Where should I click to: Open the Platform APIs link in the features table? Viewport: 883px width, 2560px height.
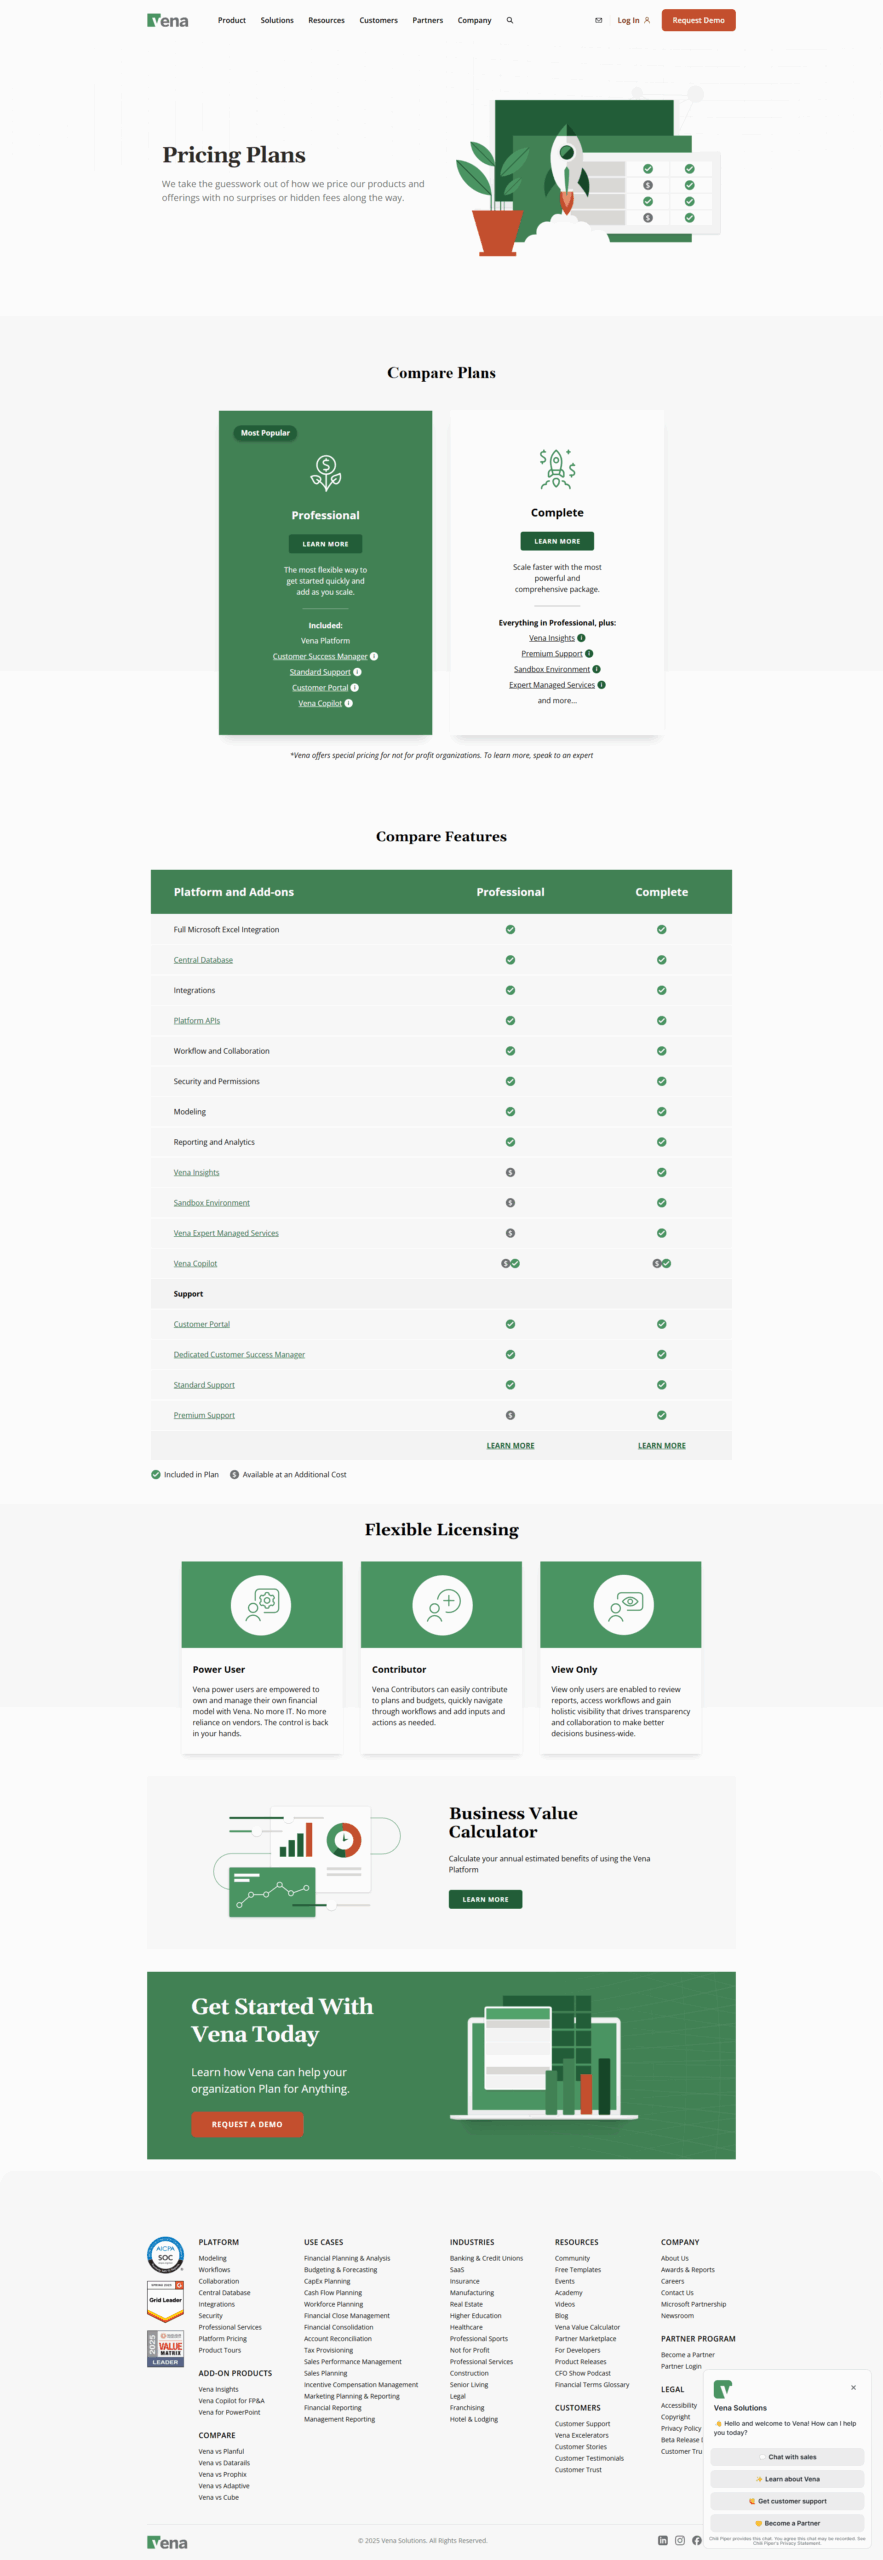tap(197, 1021)
